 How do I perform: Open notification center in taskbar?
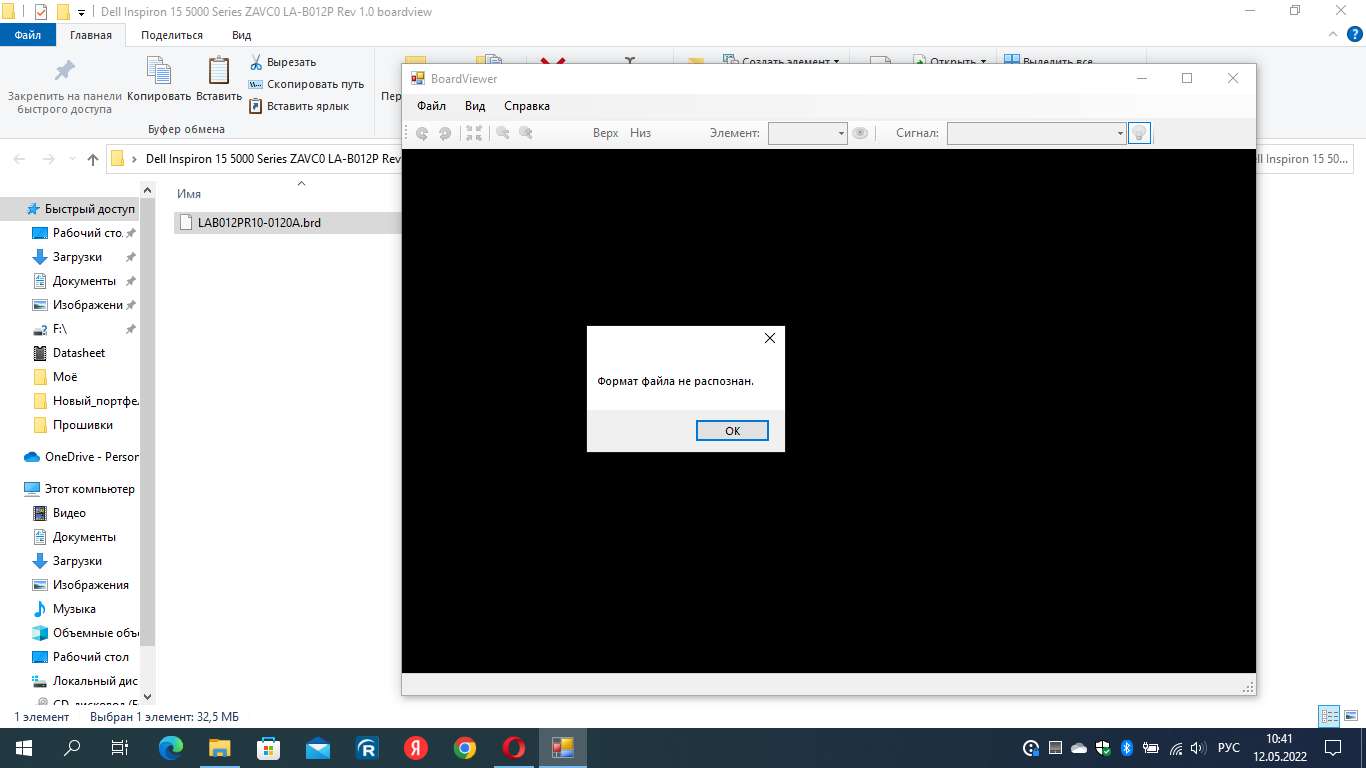click(1332, 748)
